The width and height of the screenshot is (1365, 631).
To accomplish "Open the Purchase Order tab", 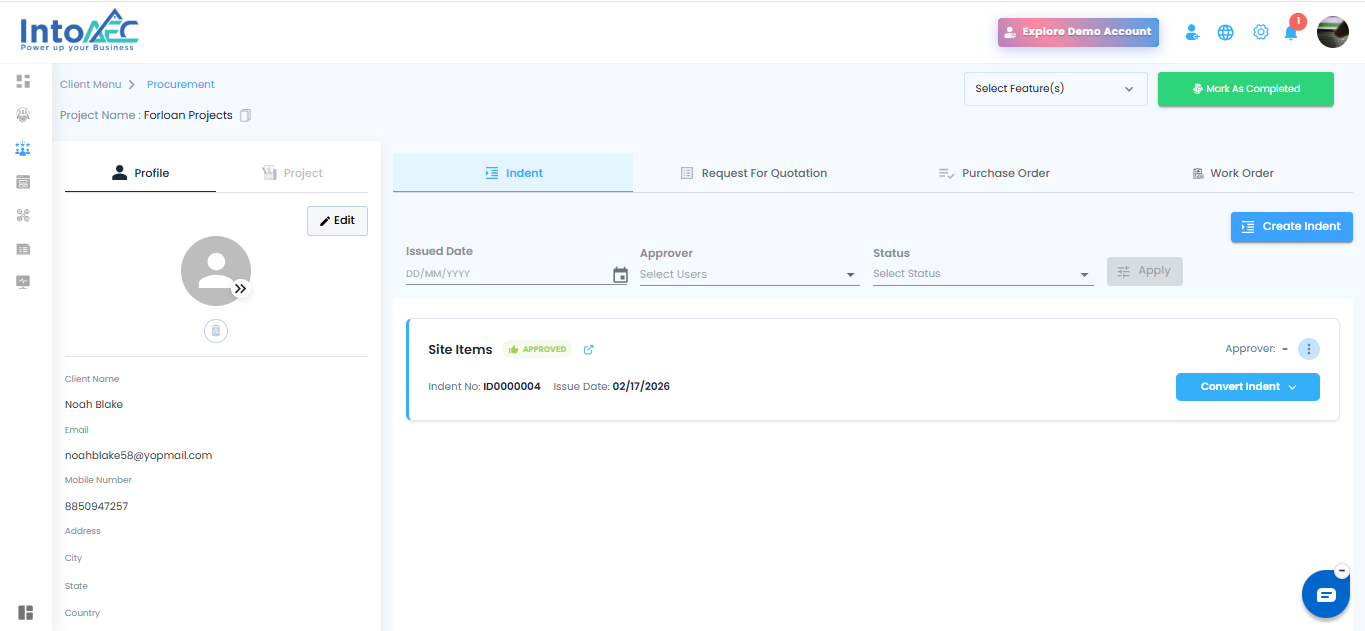I will 993,173.
